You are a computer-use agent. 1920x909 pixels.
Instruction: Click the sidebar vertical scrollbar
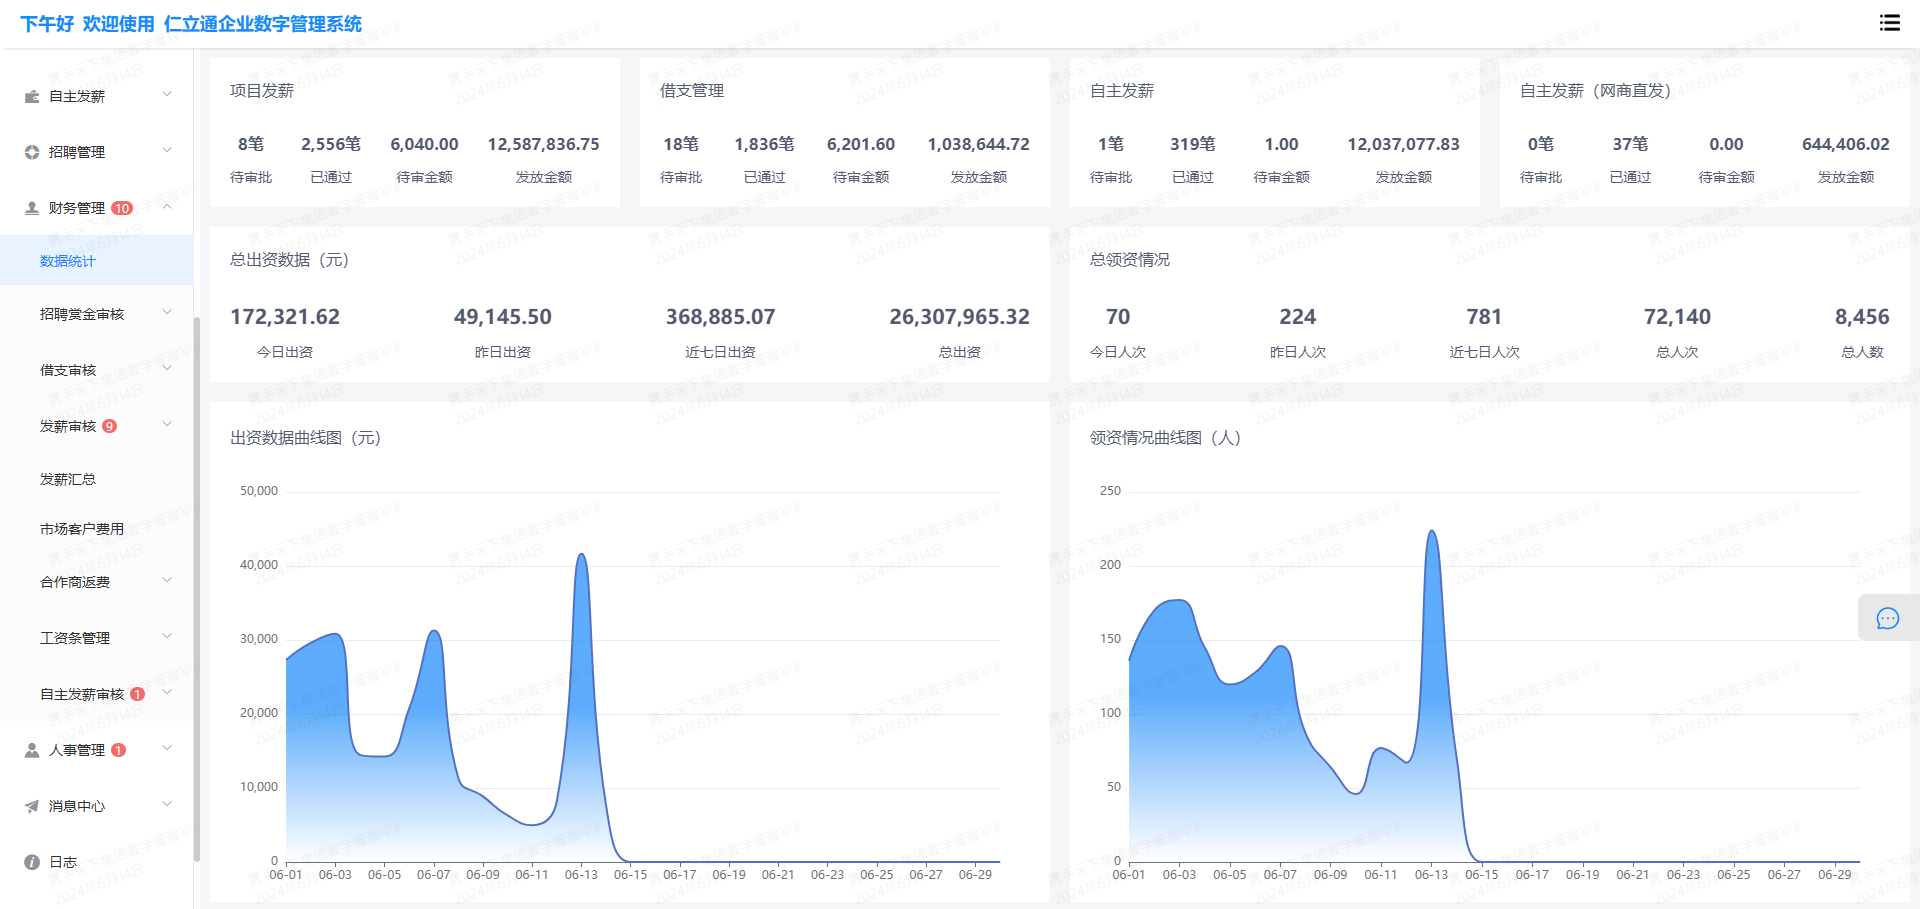pyautogui.click(x=197, y=588)
